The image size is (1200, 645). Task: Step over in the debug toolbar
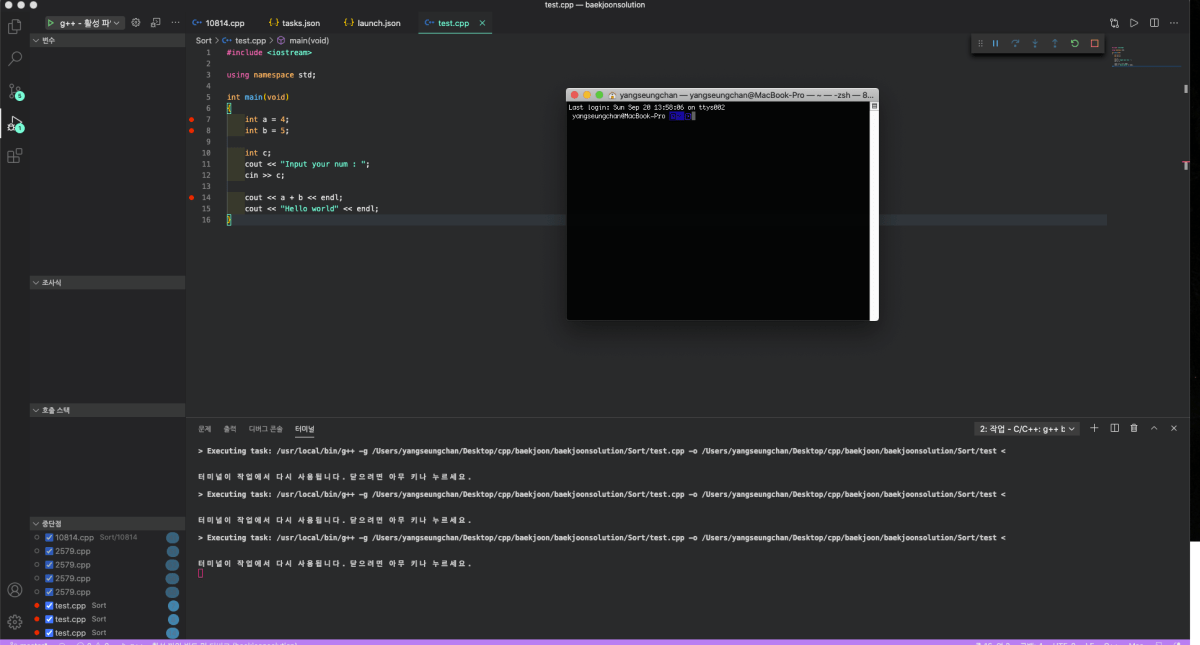[1015, 43]
